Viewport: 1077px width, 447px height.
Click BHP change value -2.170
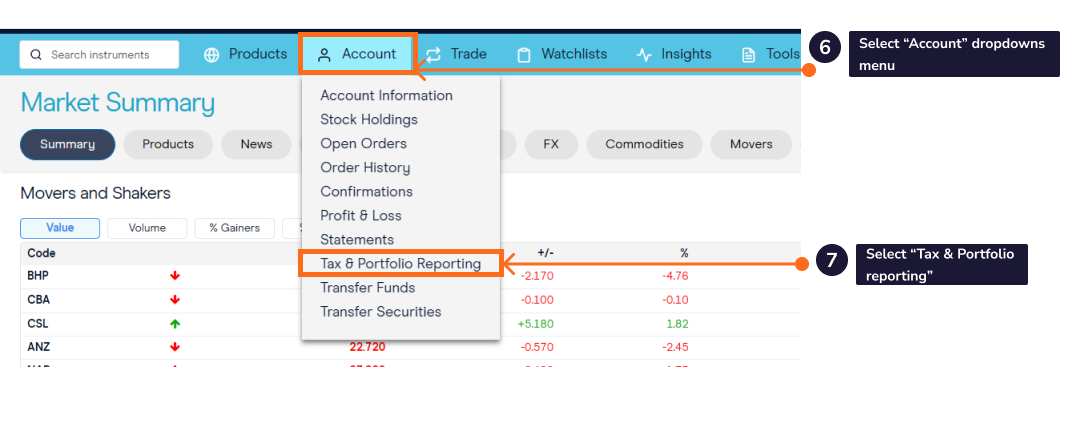(x=537, y=276)
